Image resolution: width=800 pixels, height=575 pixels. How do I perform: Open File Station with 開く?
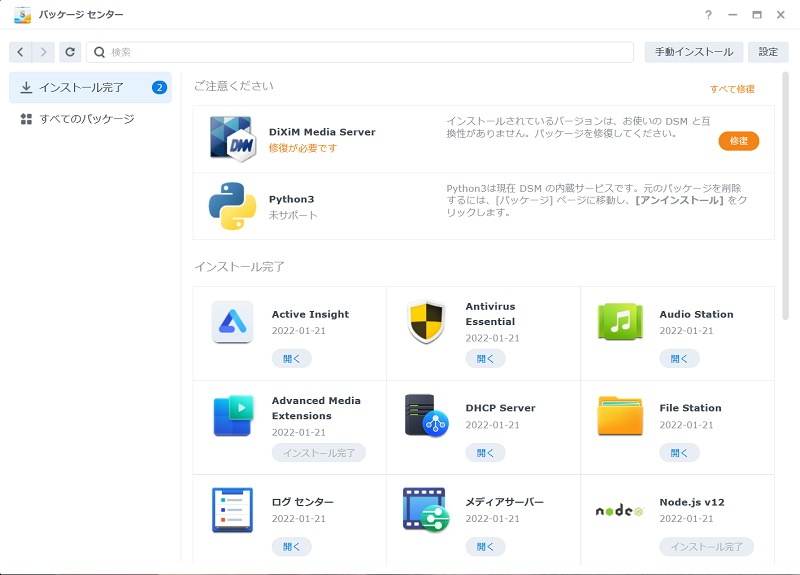pyautogui.click(x=679, y=453)
